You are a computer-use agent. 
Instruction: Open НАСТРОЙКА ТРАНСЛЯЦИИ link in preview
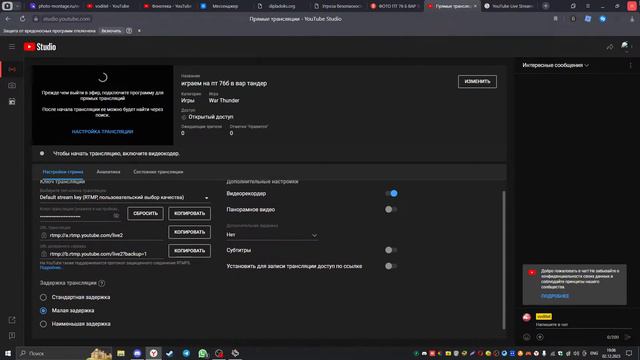tap(102, 132)
